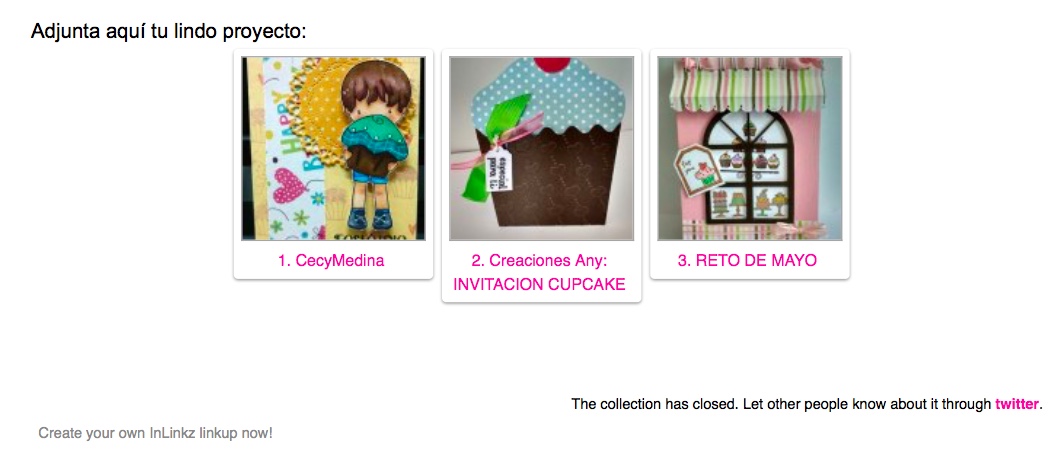This screenshot has width=1062, height=463.
Task: Open the RETO DE MAYO shop thumbnail
Action: [750, 148]
